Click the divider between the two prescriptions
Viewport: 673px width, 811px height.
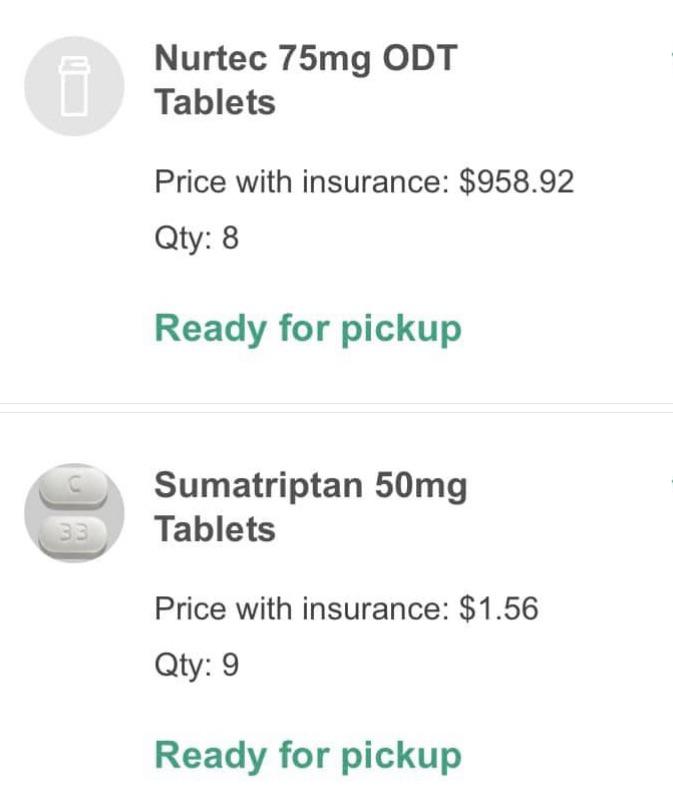[x=336, y=402]
